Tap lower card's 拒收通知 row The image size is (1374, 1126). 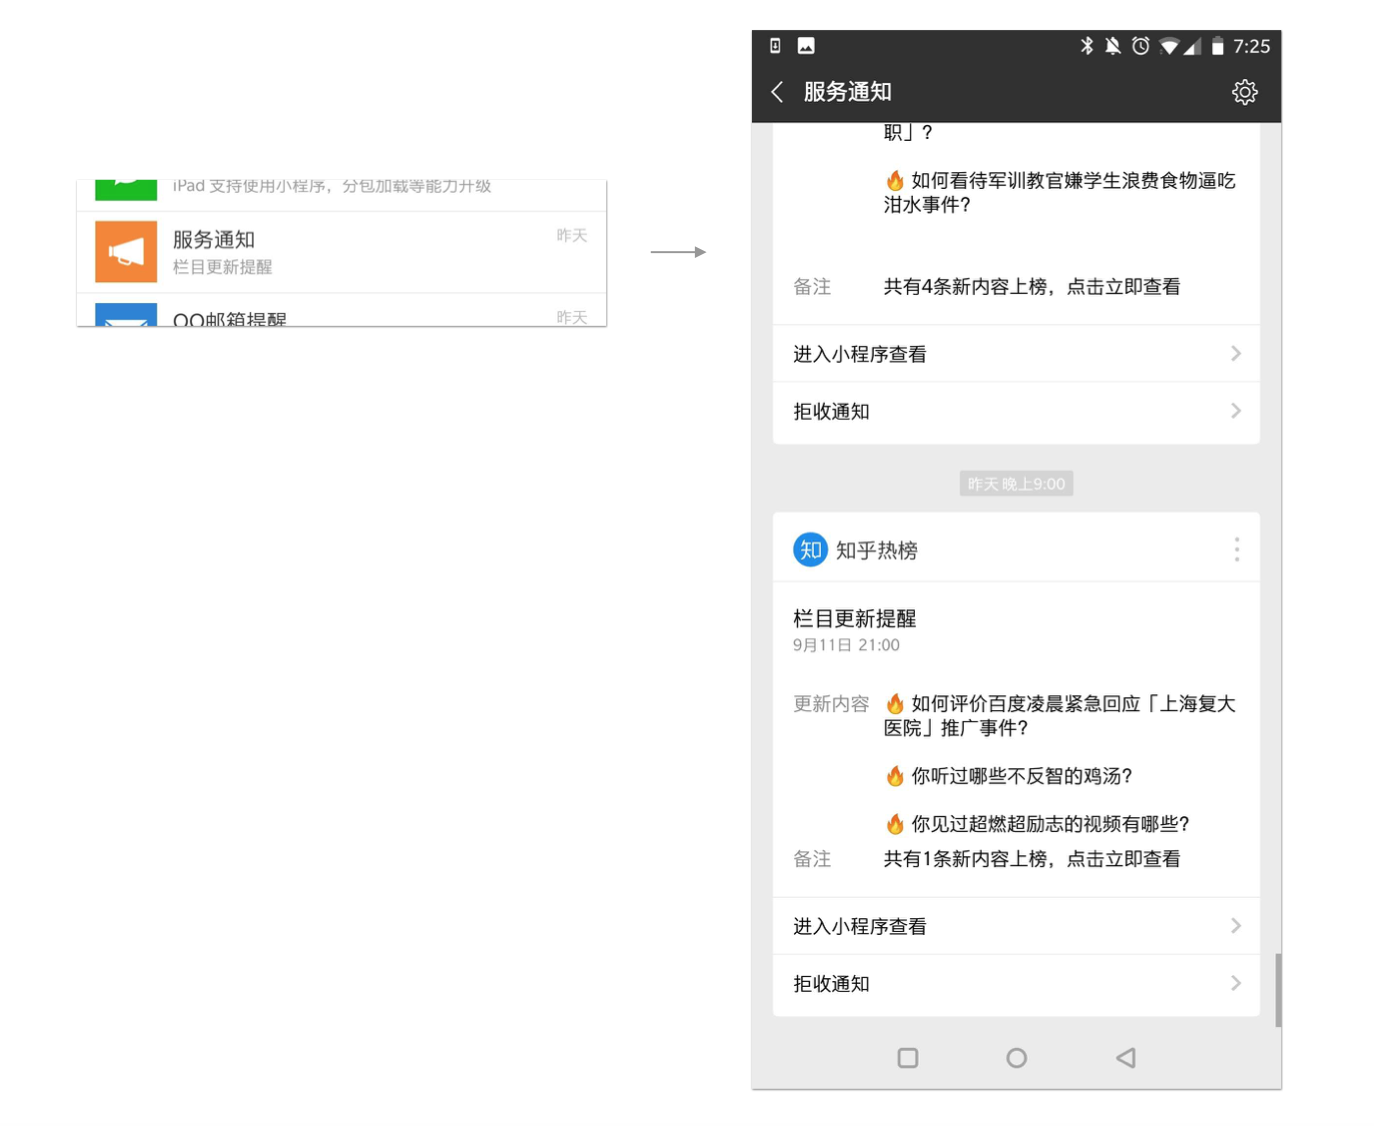point(1016,984)
